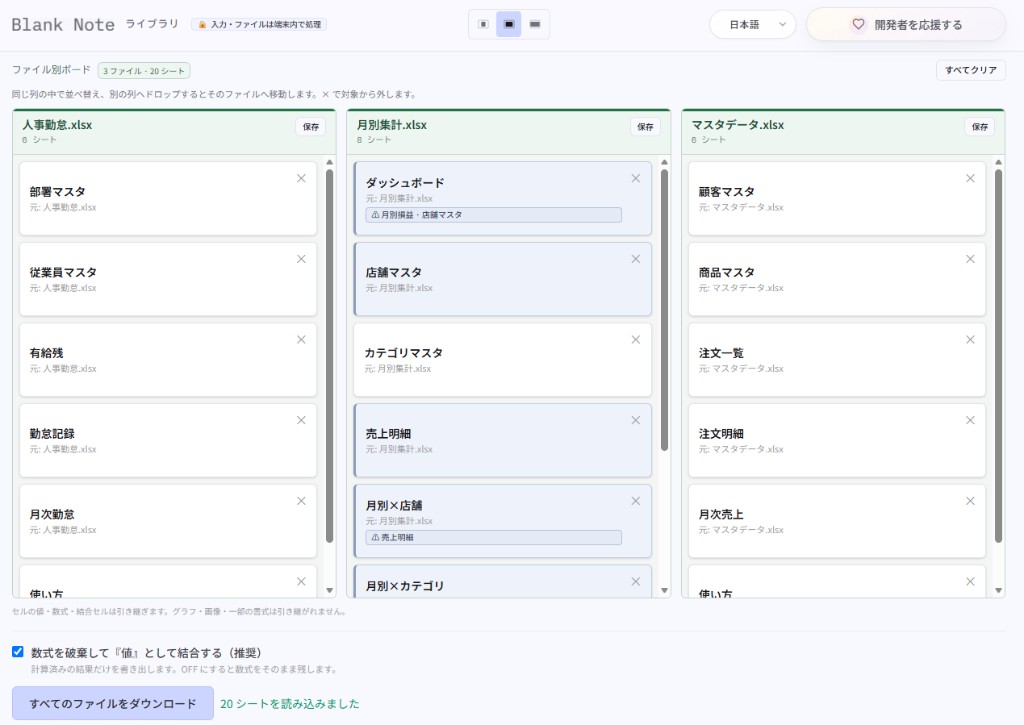Viewport: 1024px width, 725px height.
Task: Select the 店舗マスタ sheet card
Action: [502, 280]
